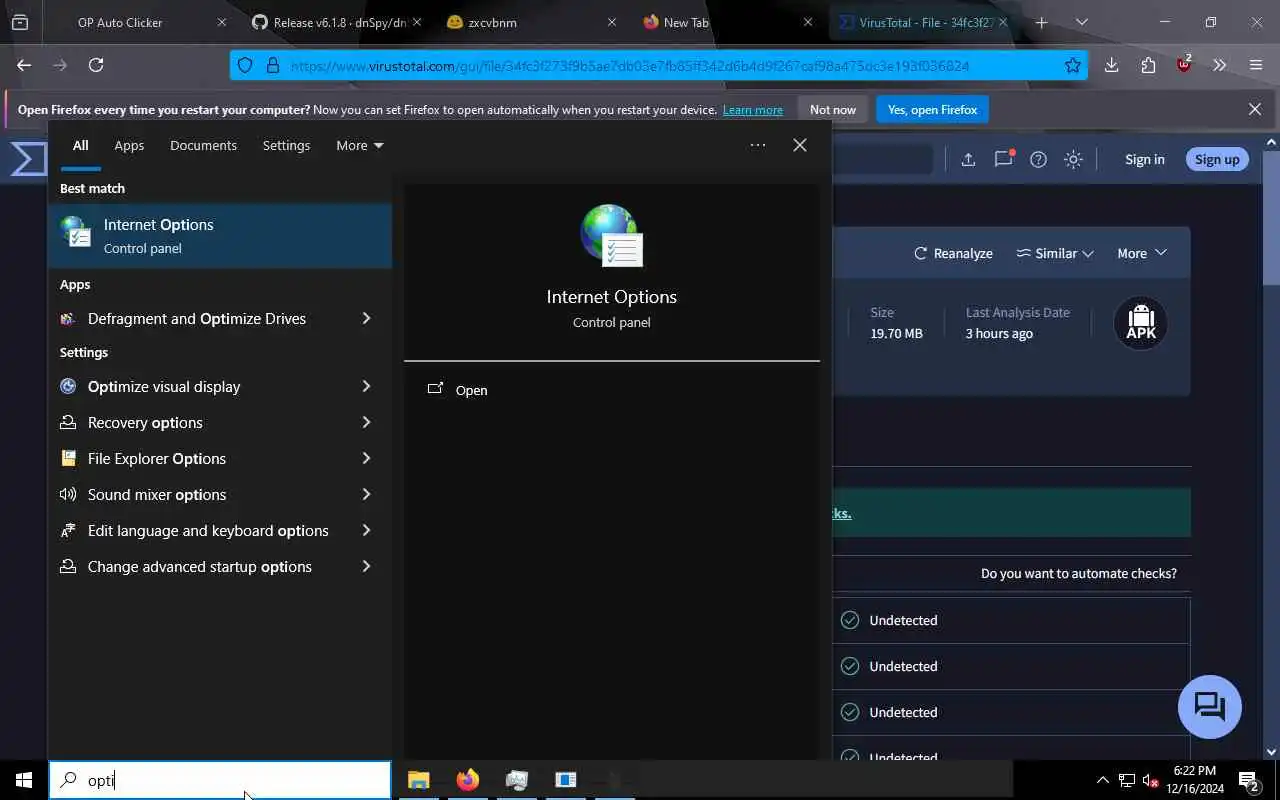The image size is (1280, 800).
Task: Open the VirusTotal chat widget
Action: 1210,707
